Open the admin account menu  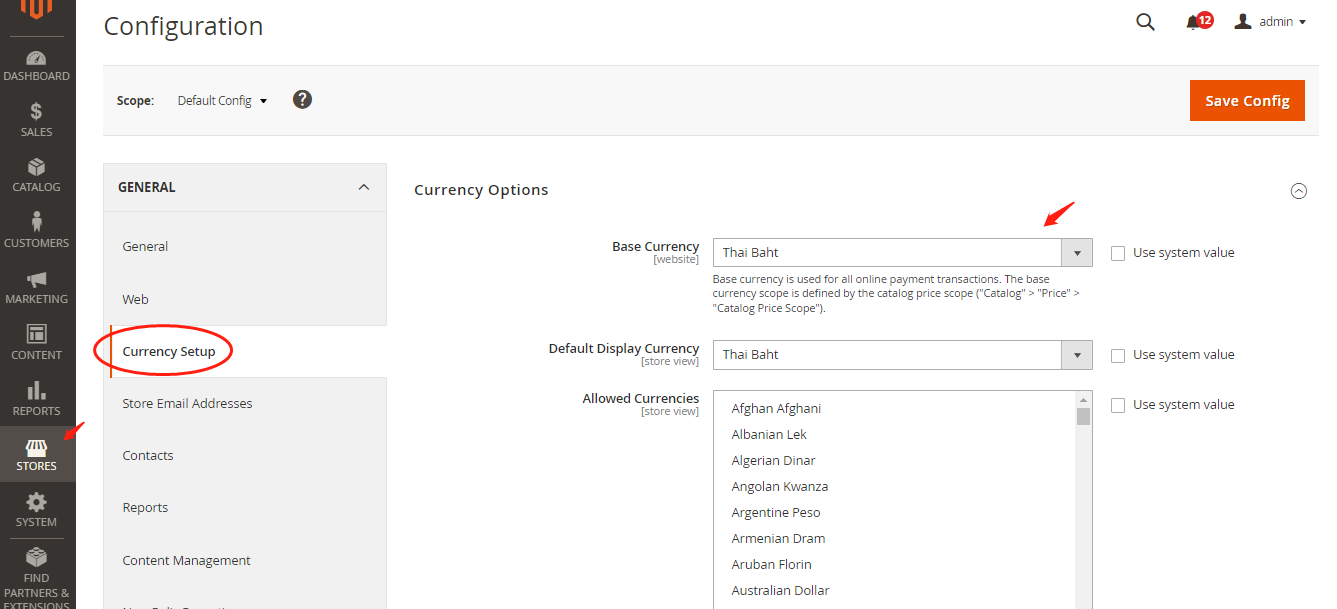click(1270, 21)
